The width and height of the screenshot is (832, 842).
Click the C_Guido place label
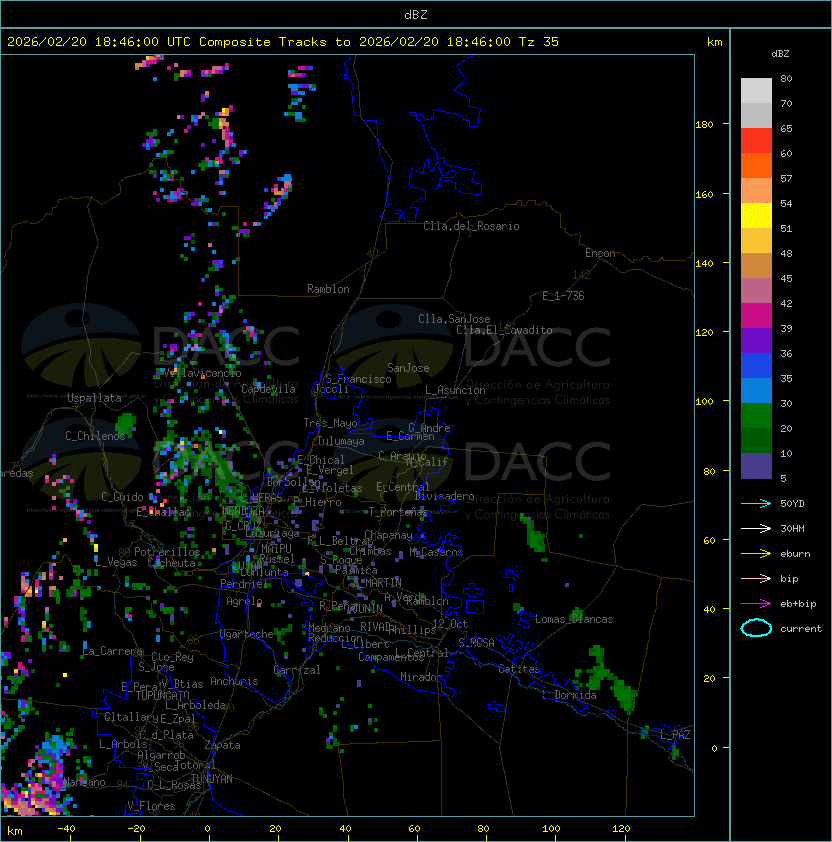[x=122, y=497]
